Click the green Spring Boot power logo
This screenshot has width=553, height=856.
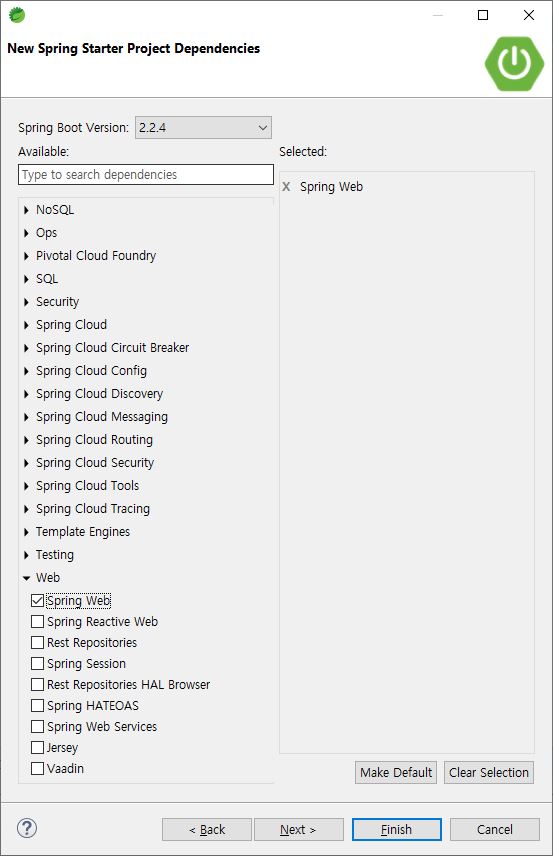click(514, 64)
